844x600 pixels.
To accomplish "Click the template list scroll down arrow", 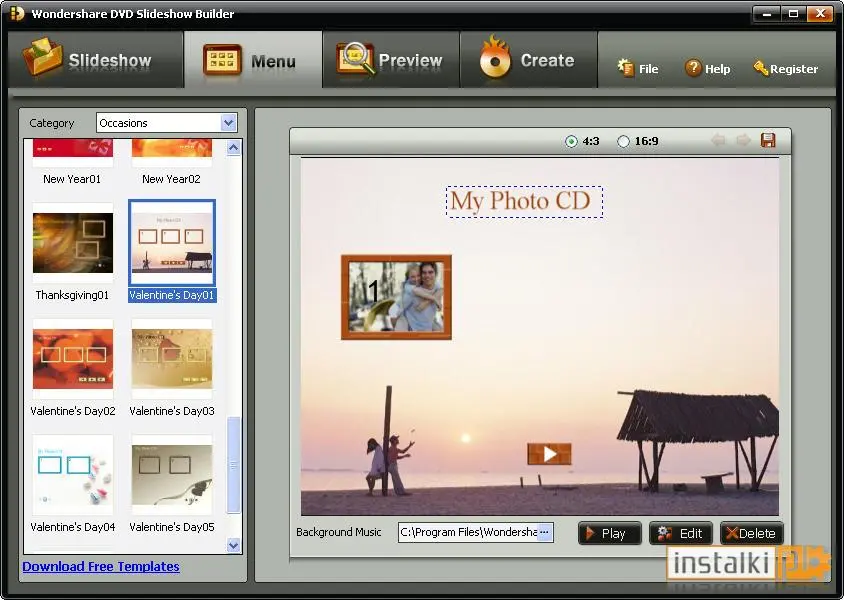I will point(234,545).
